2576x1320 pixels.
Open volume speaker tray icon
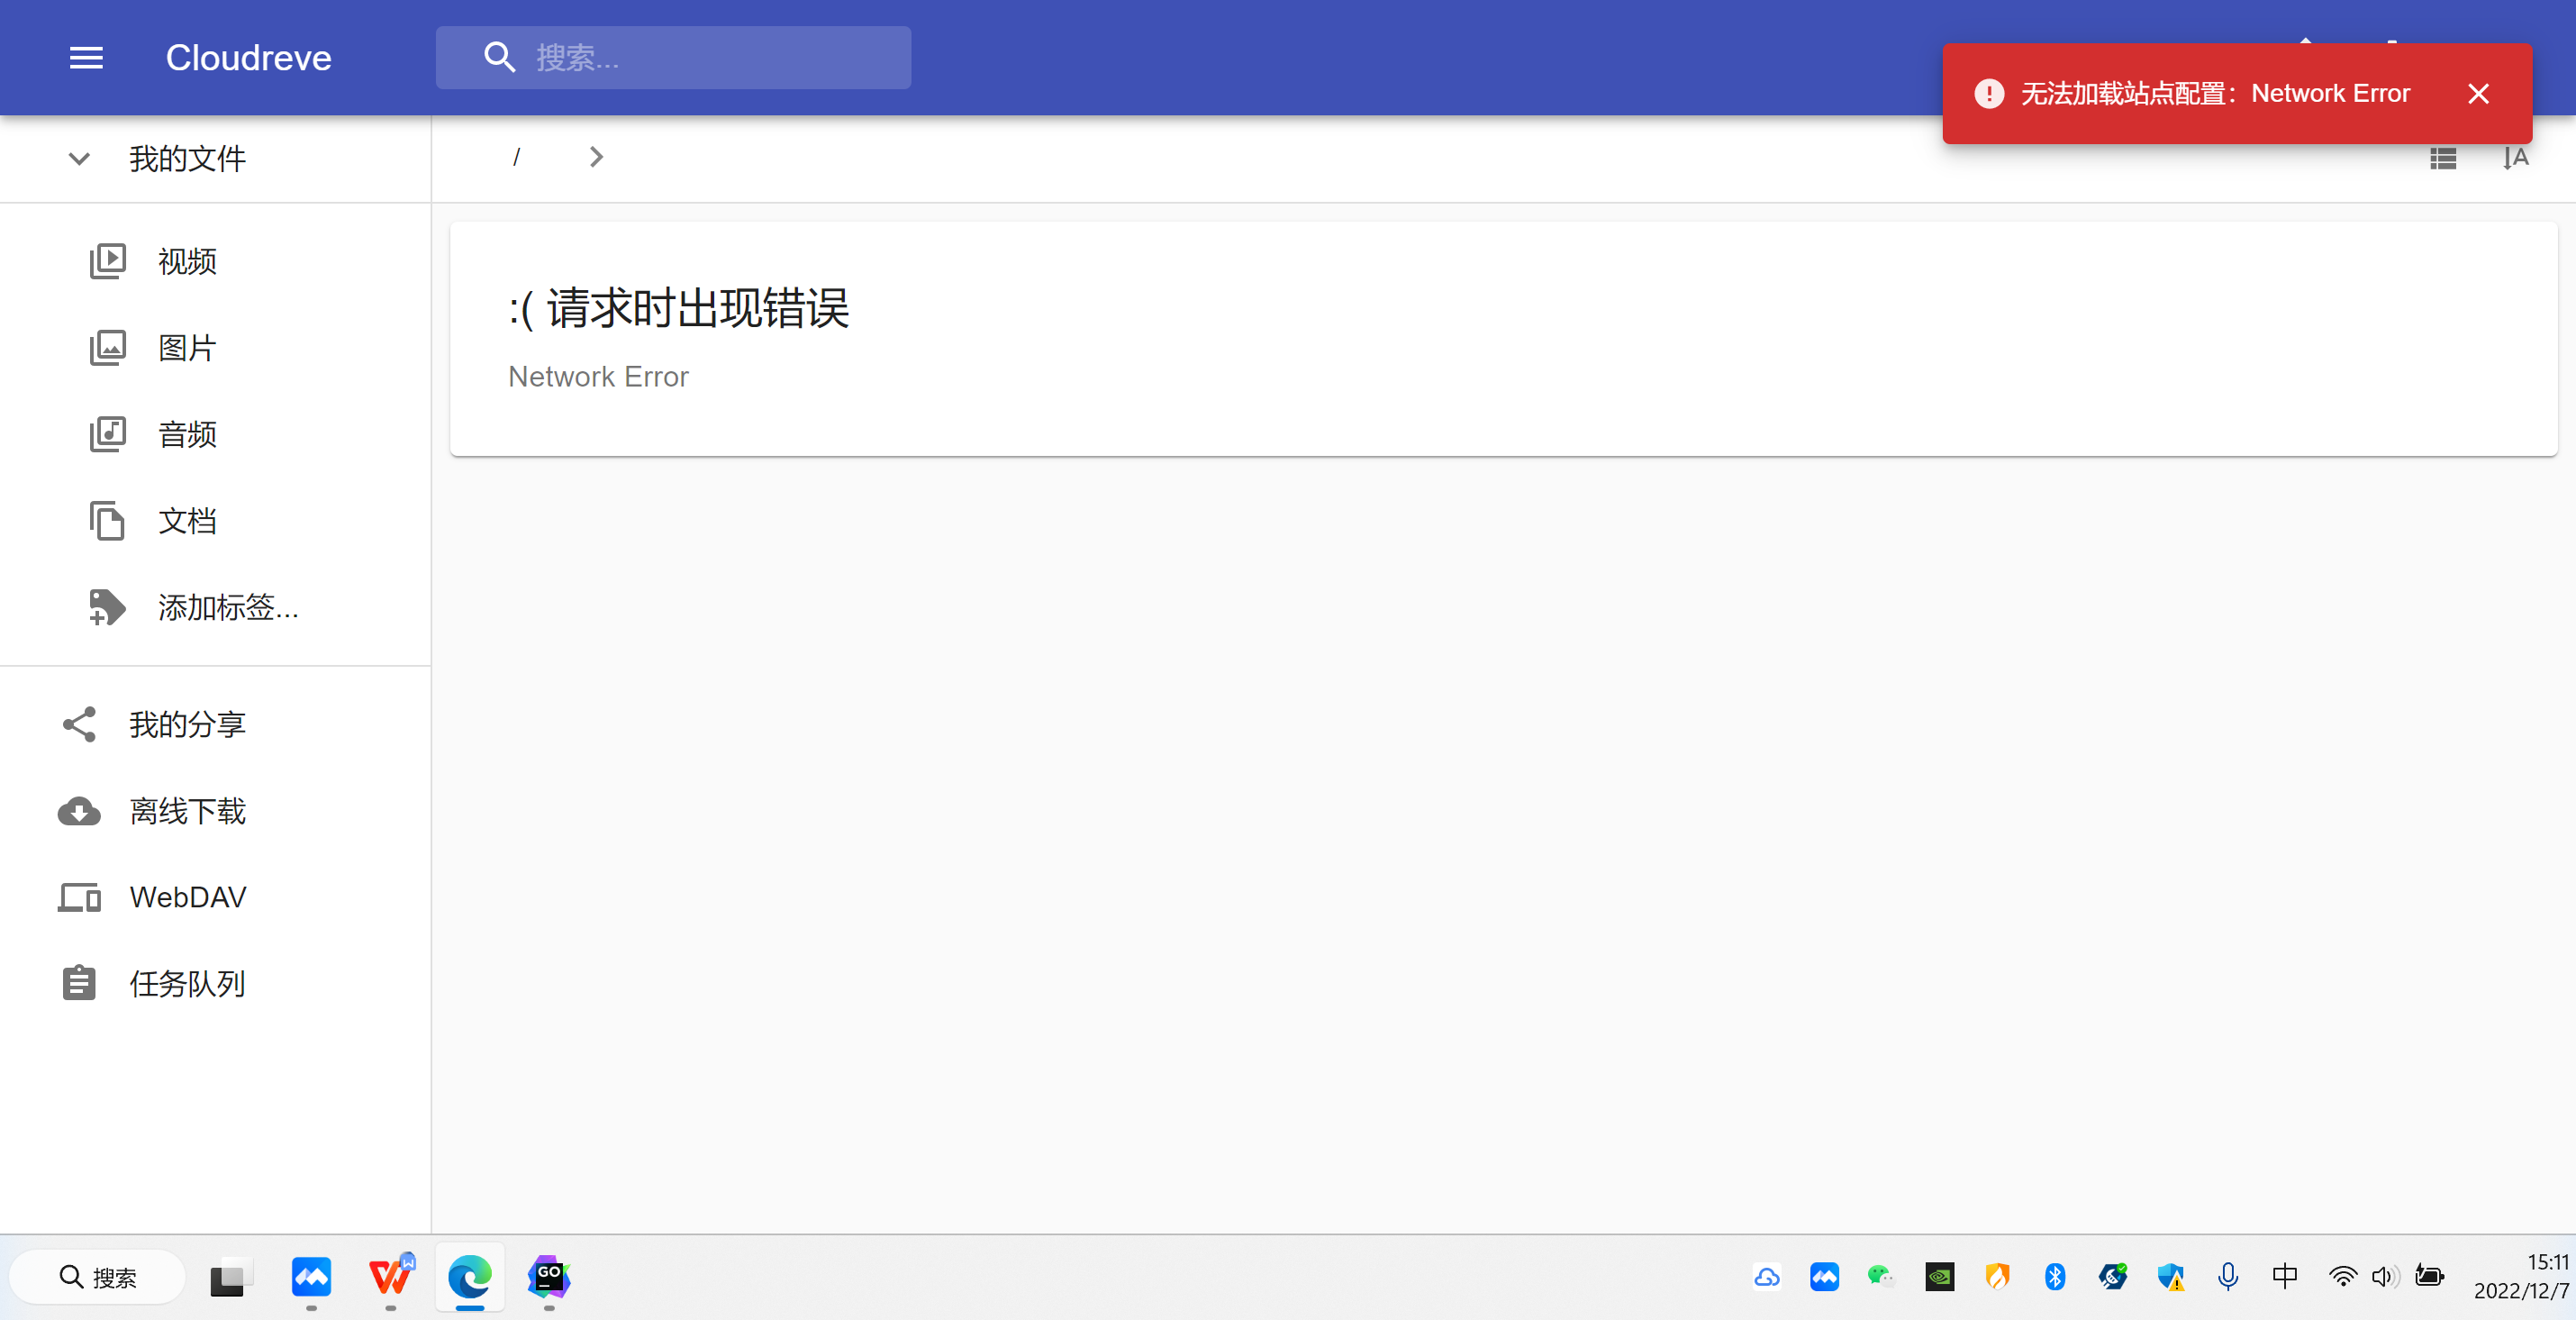click(2386, 1277)
